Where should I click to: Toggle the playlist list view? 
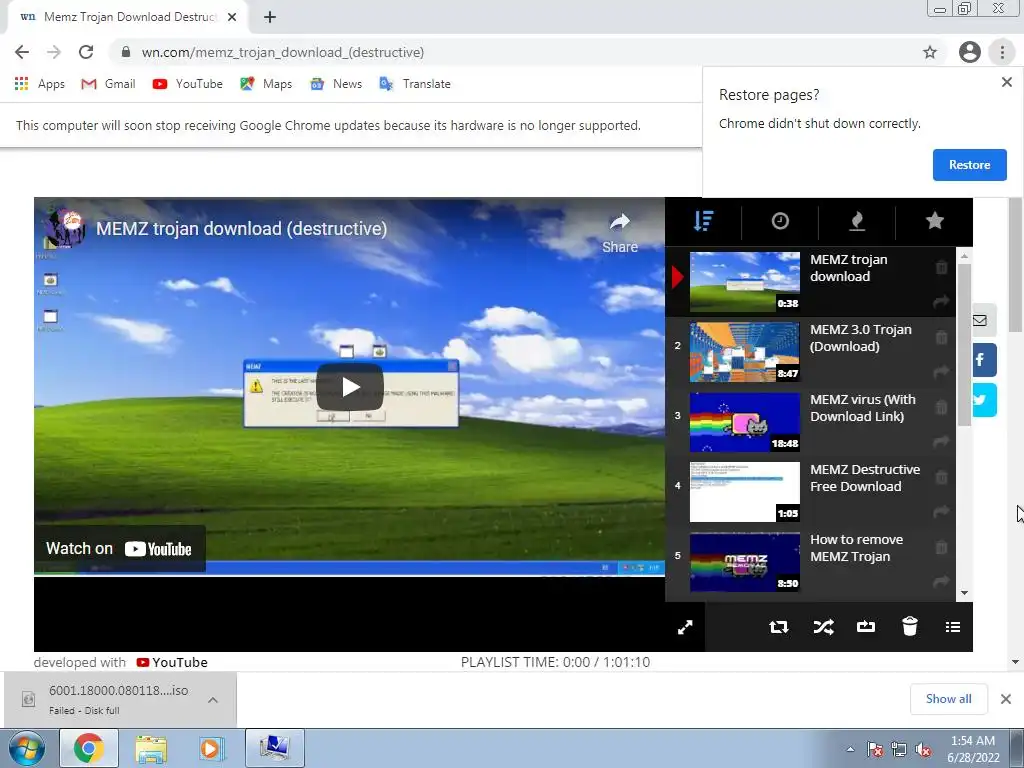point(953,627)
